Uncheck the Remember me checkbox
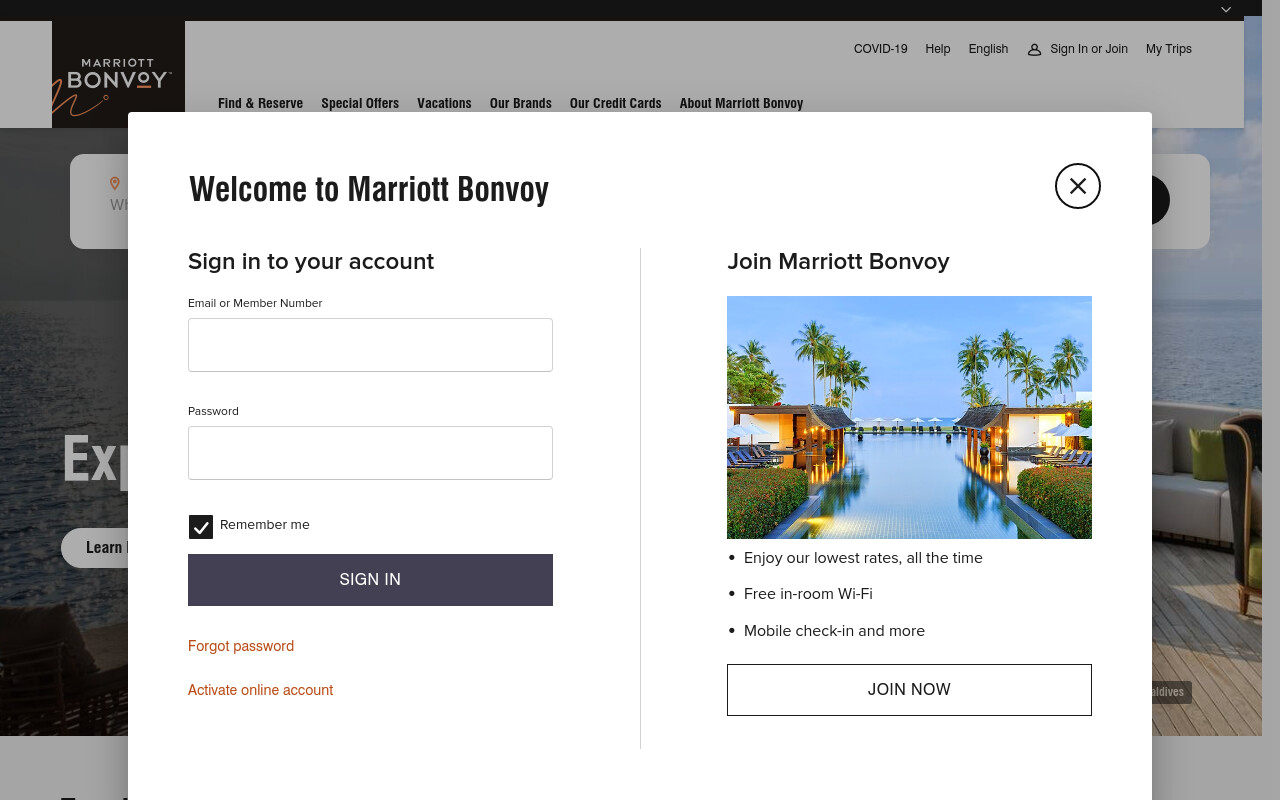The image size is (1280, 800). (x=201, y=527)
